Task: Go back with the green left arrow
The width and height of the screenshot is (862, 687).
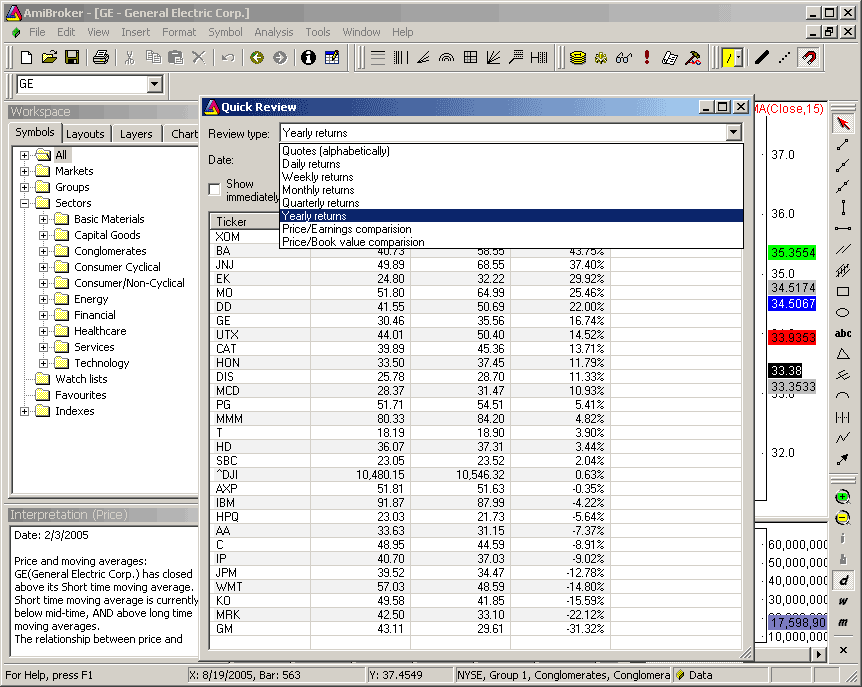Action: click(x=257, y=57)
